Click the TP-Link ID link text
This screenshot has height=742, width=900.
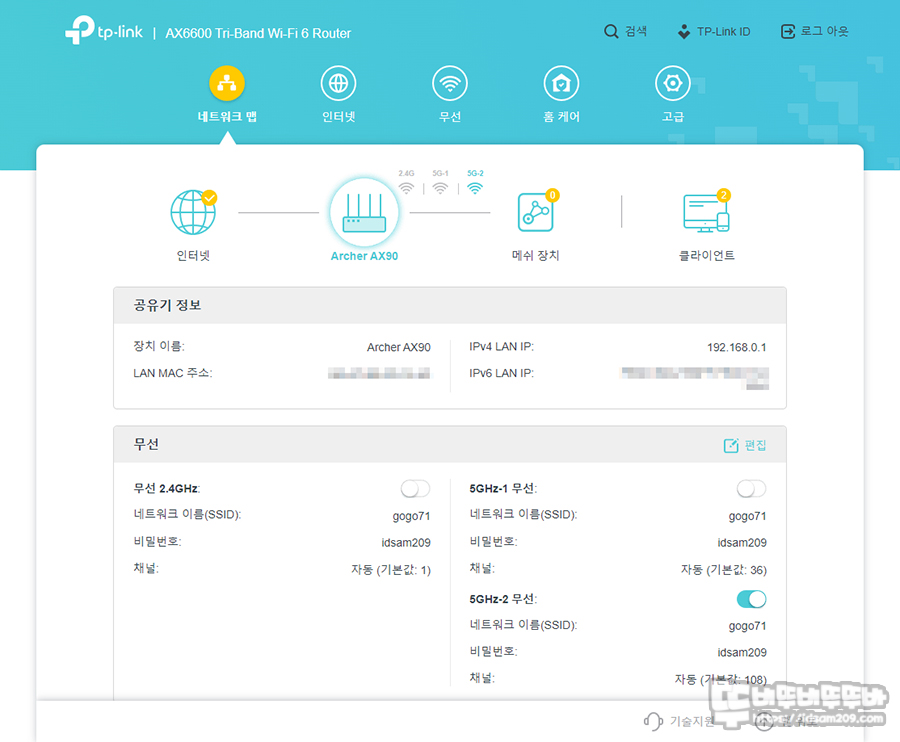(723, 32)
